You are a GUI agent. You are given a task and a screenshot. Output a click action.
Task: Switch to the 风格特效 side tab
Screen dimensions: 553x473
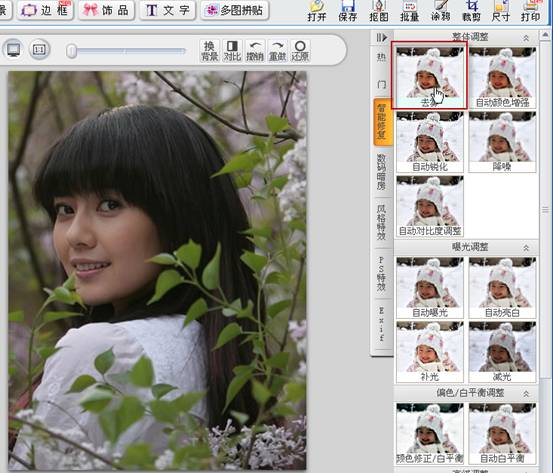tap(381, 223)
